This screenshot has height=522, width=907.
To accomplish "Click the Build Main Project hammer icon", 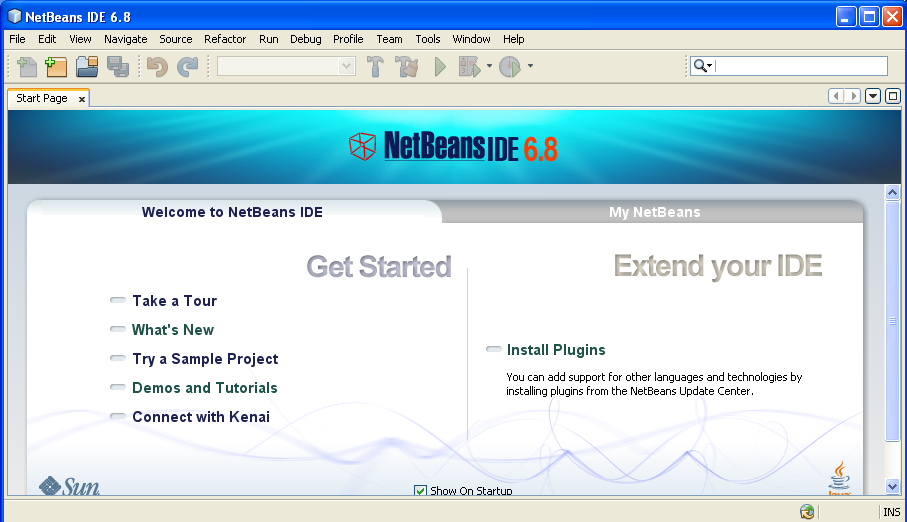I will 376,67.
